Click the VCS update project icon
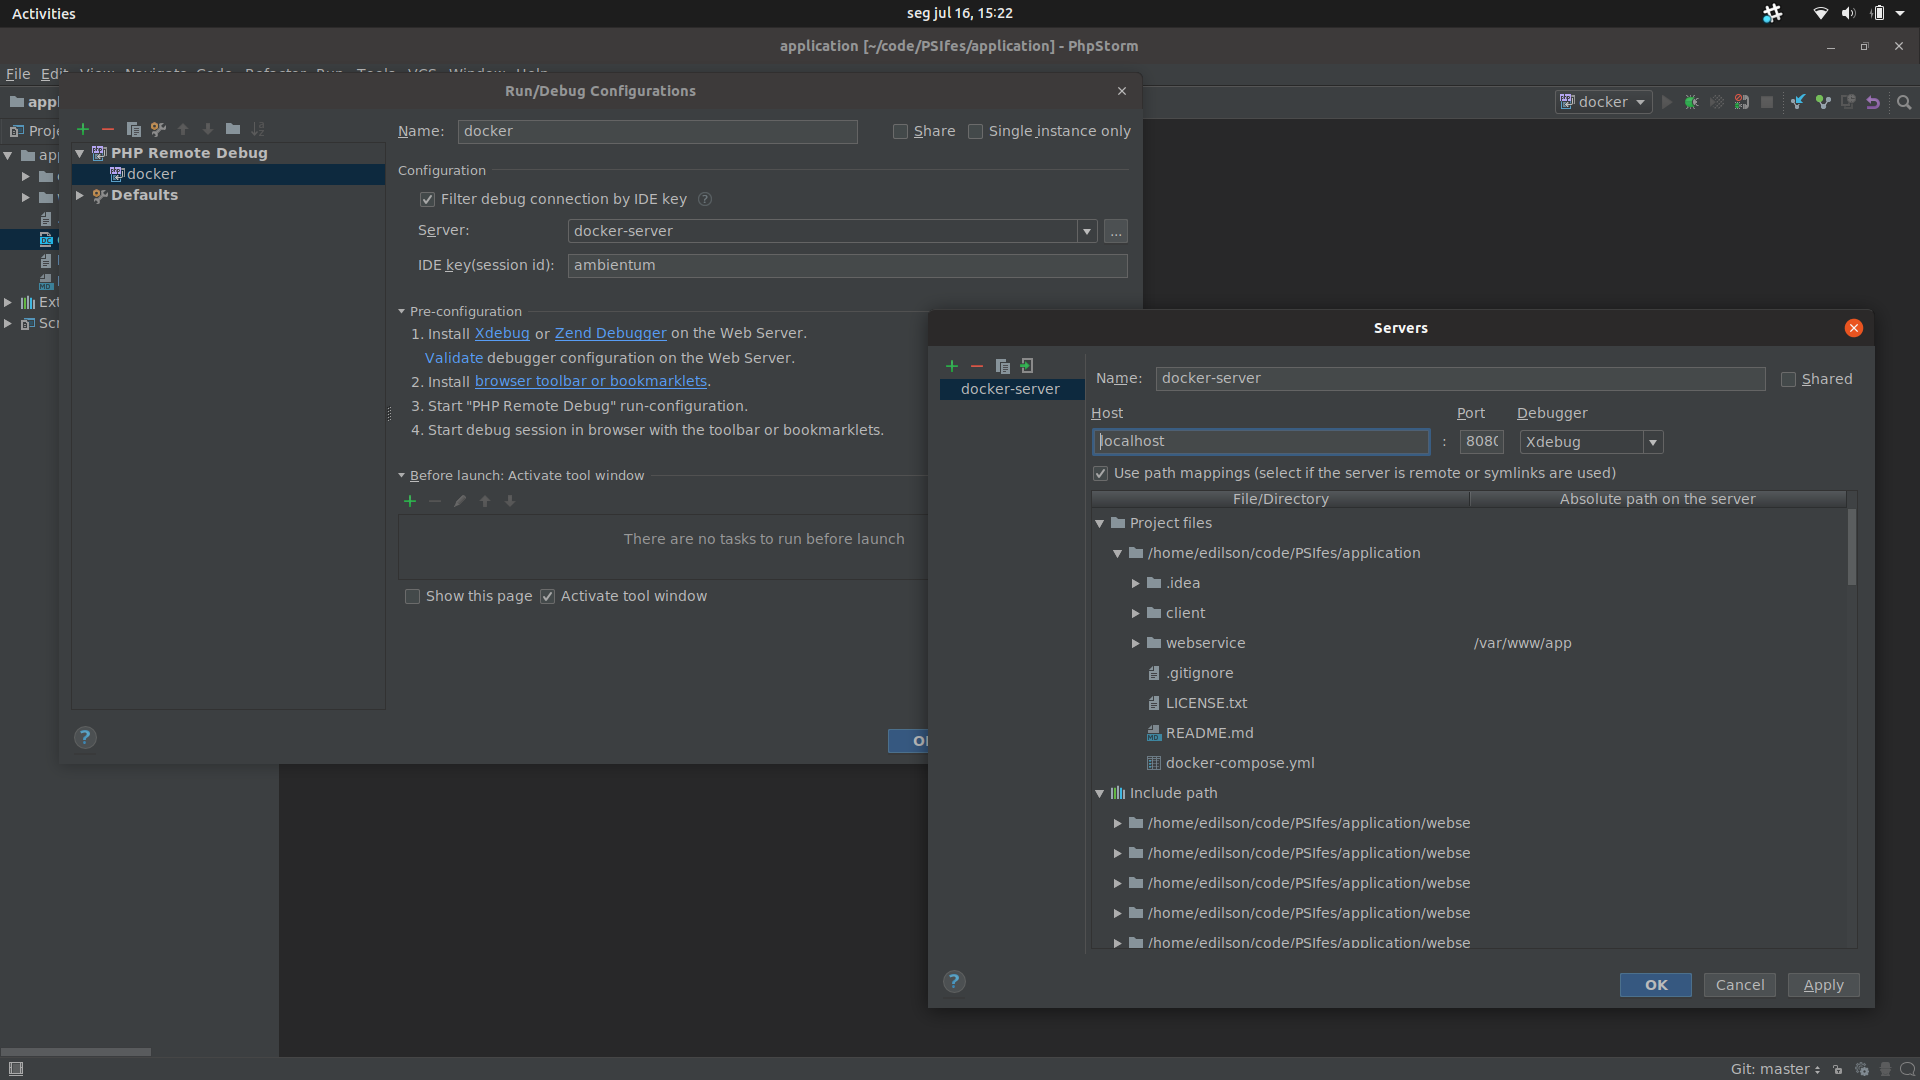This screenshot has height=1080, width=1920. coord(1798,102)
